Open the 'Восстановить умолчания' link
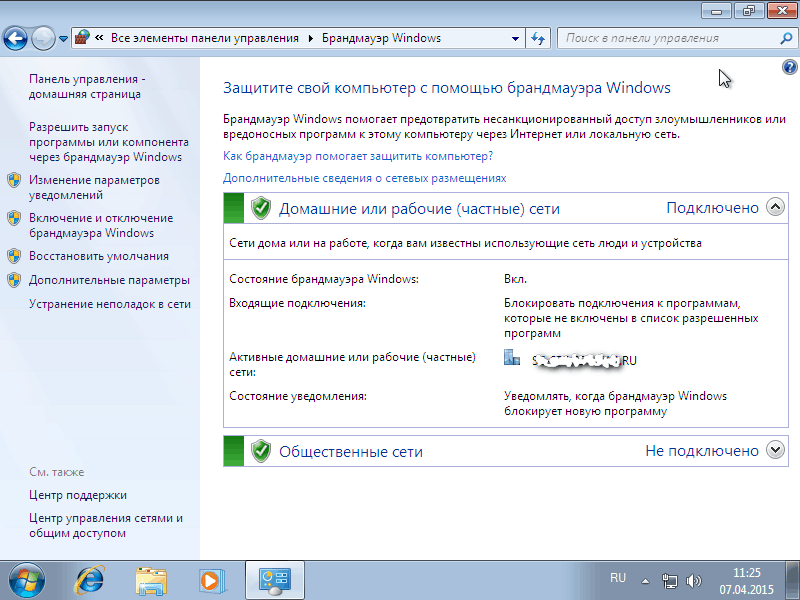 point(98,256)
